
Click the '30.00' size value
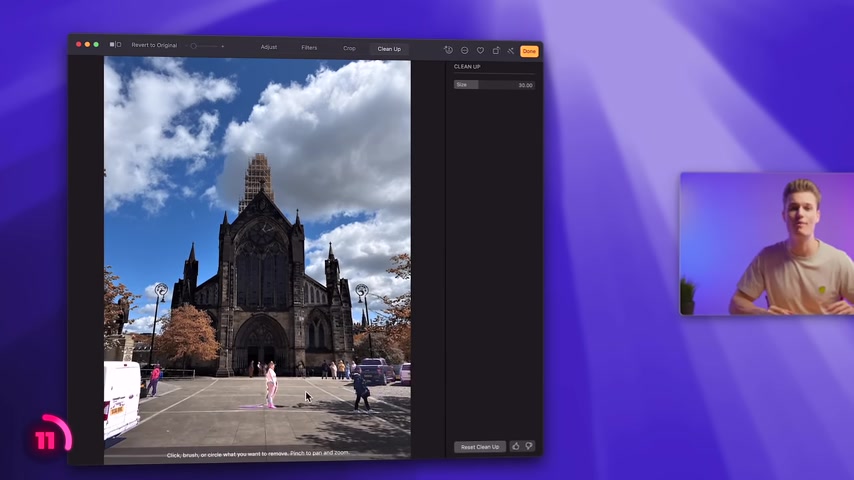click(525, 86)
